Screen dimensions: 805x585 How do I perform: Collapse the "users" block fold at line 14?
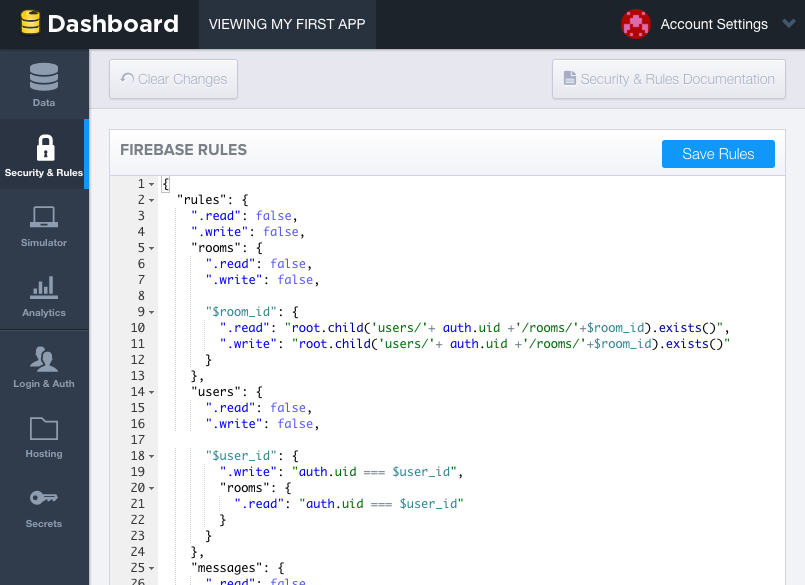151,392
